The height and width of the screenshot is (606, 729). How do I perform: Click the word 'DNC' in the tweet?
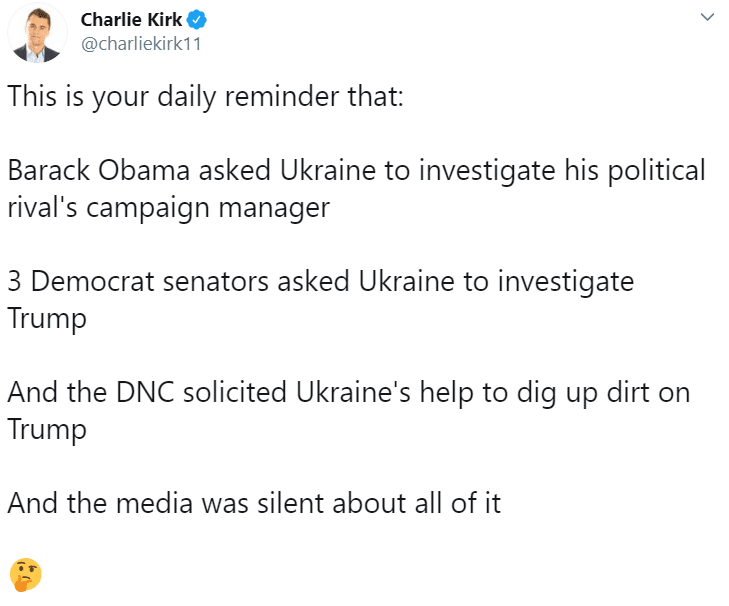click(x=145, y=392)
